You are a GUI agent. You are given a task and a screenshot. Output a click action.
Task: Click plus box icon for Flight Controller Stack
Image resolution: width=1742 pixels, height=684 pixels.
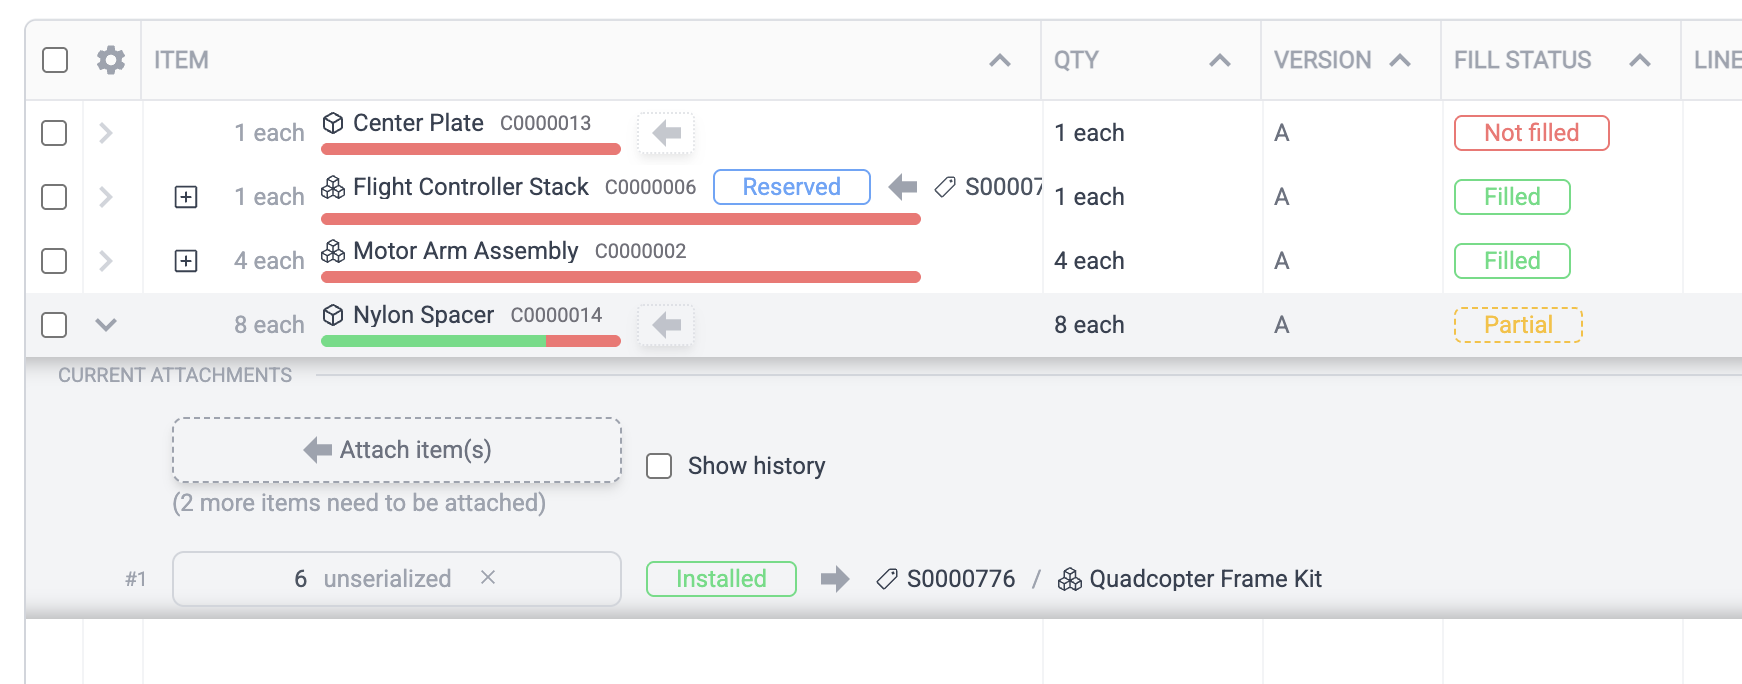(186, 197)
